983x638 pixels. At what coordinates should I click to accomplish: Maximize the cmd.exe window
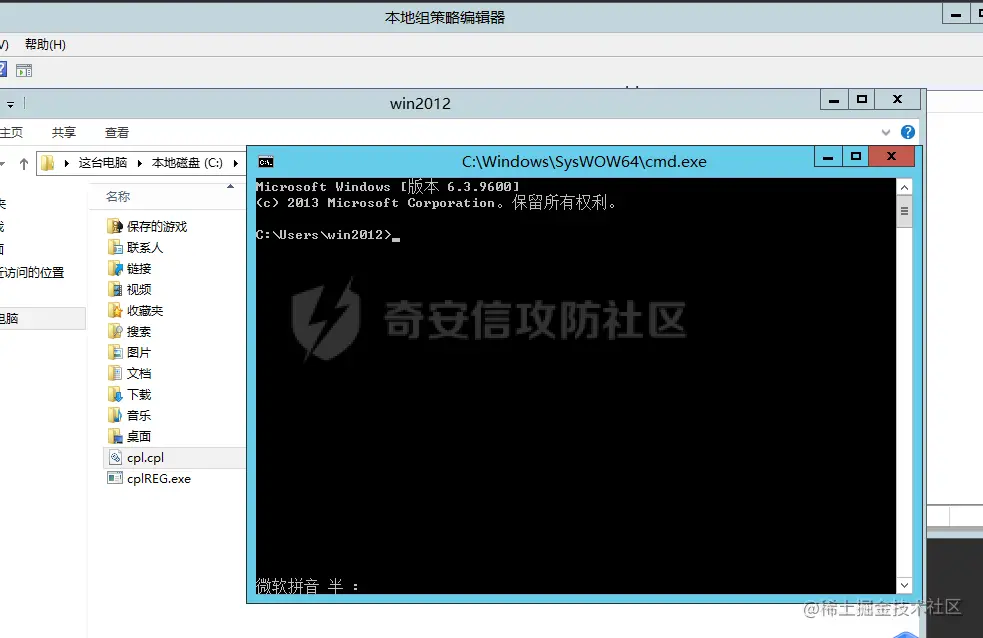pyautogui.click(x=856, y=156)
